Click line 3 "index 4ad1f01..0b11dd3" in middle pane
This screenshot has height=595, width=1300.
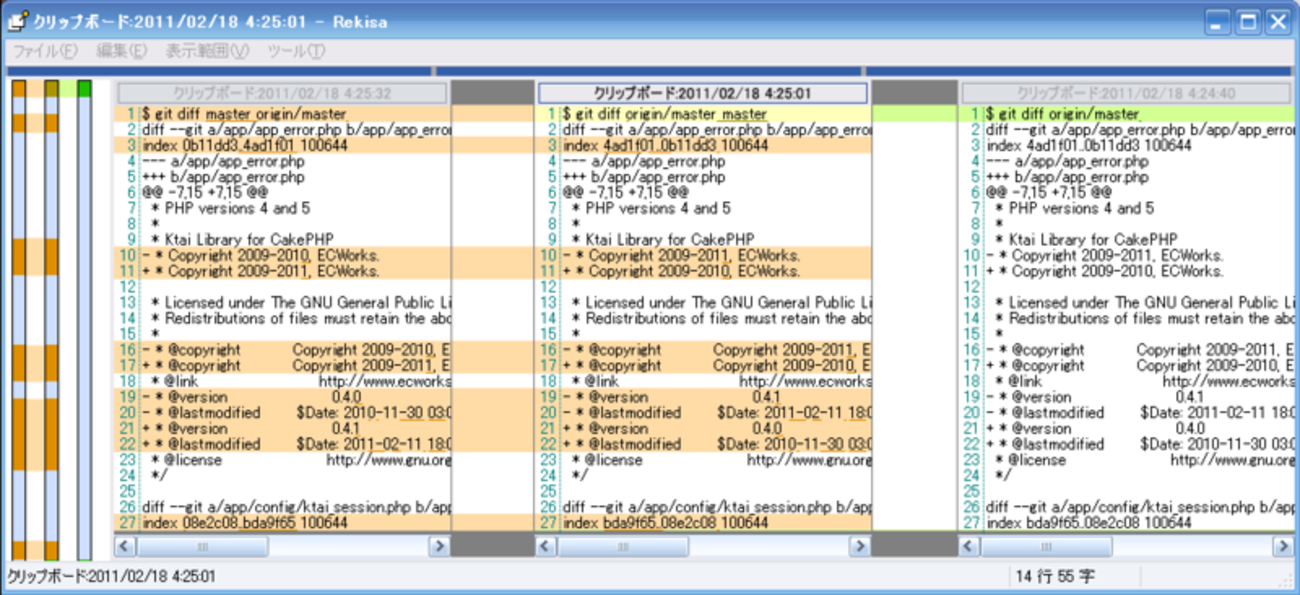coord(665,146)
